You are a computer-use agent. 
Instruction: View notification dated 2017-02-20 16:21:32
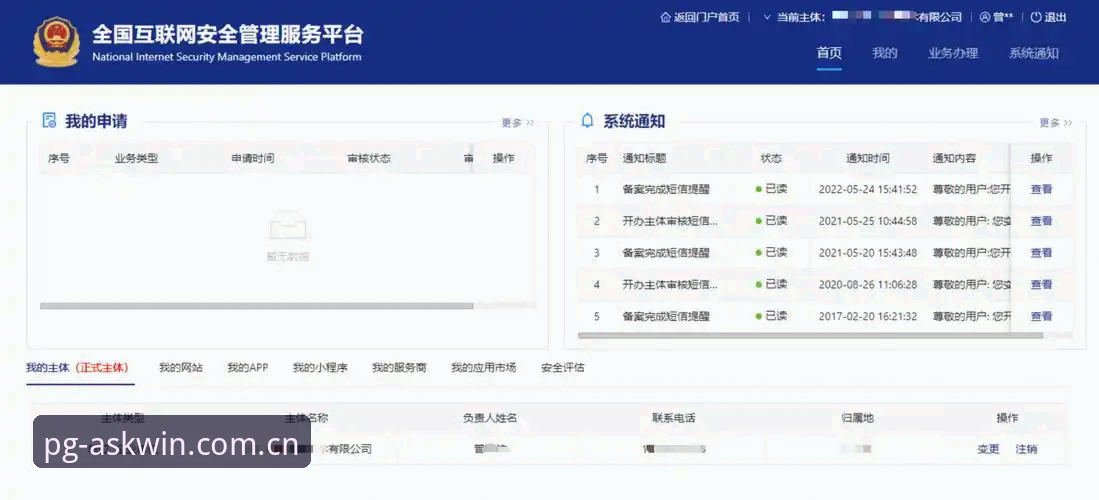point(1041,316)
